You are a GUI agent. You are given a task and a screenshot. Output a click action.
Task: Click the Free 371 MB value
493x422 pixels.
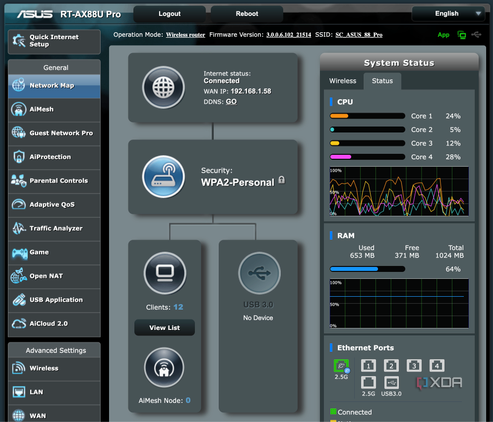pos(407,256)
